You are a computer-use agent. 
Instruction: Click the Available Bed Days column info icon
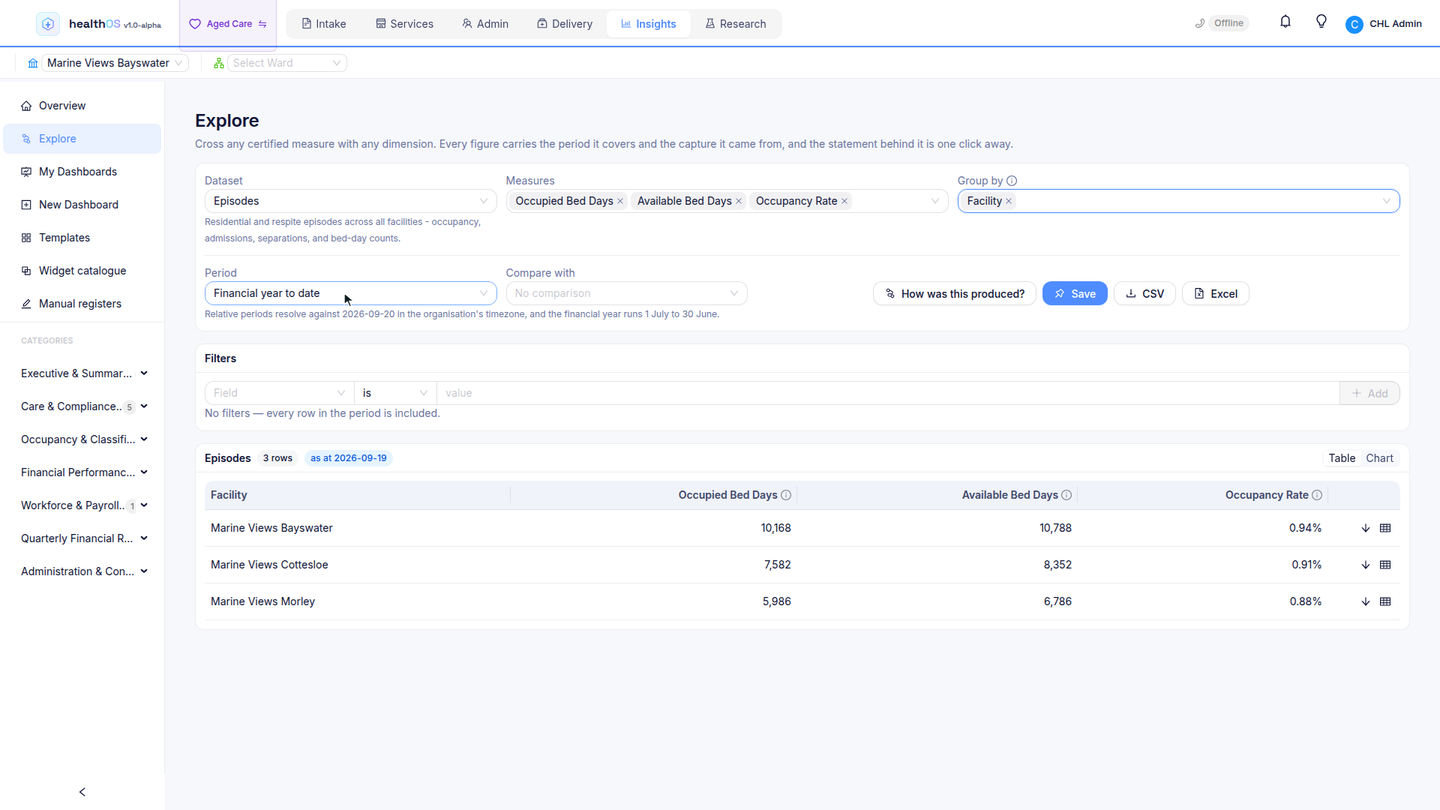click(1067, 495)
